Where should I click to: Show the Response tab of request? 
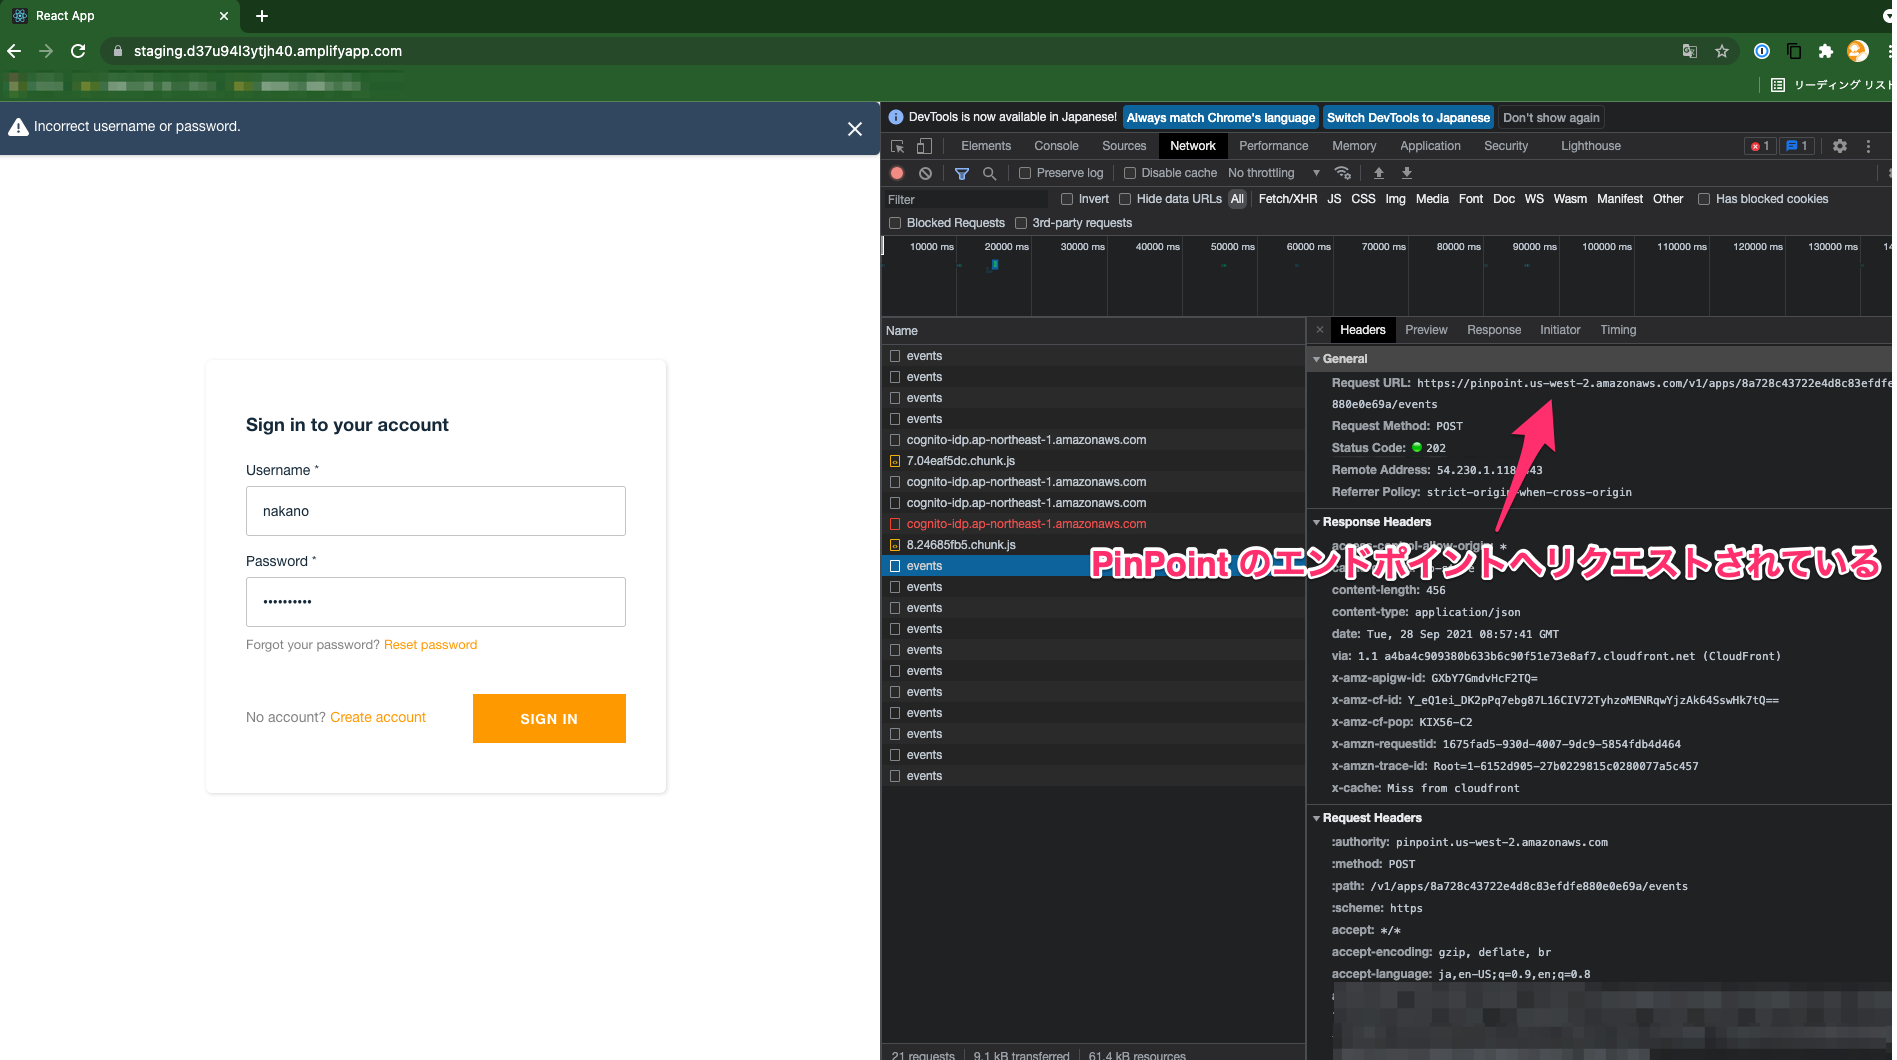point(1494,330)
